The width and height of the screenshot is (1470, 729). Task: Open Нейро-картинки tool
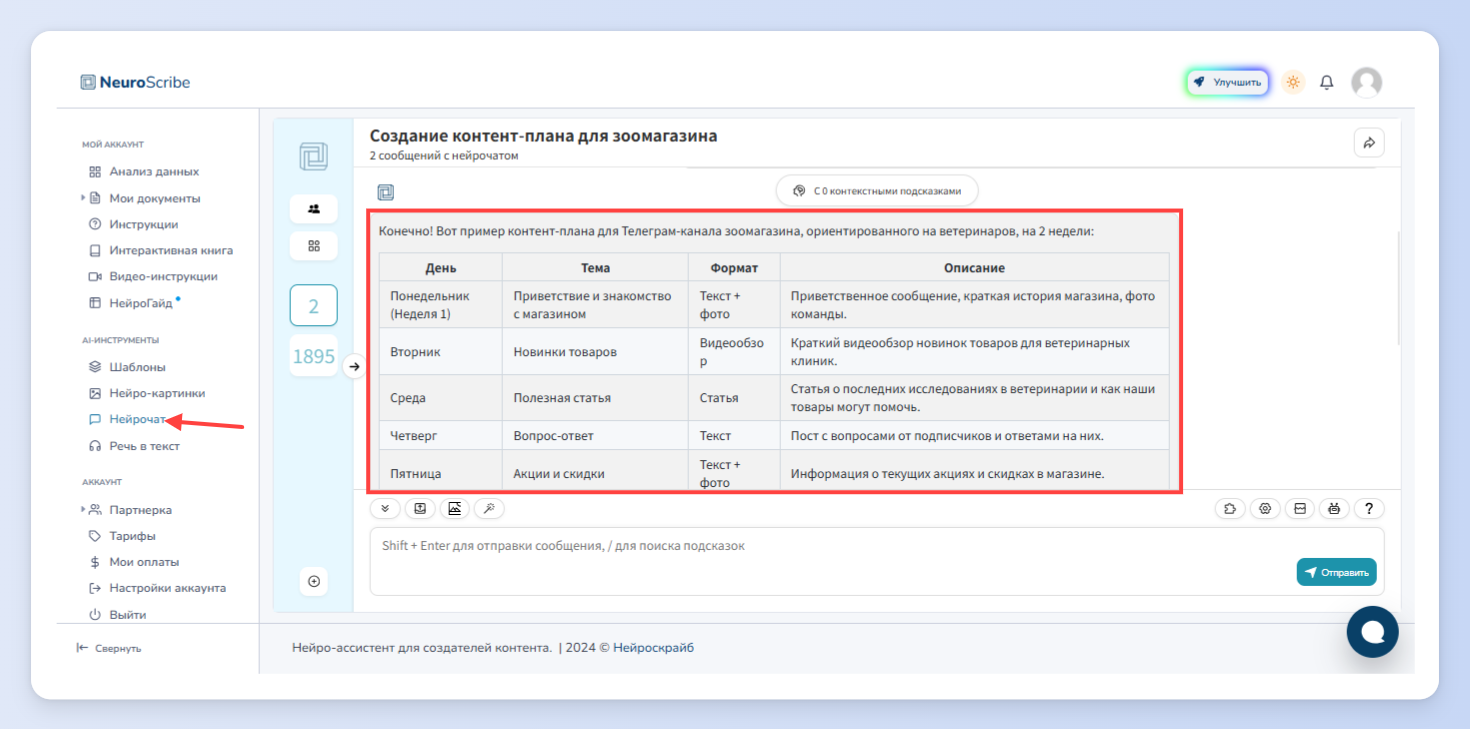(157, 393)
